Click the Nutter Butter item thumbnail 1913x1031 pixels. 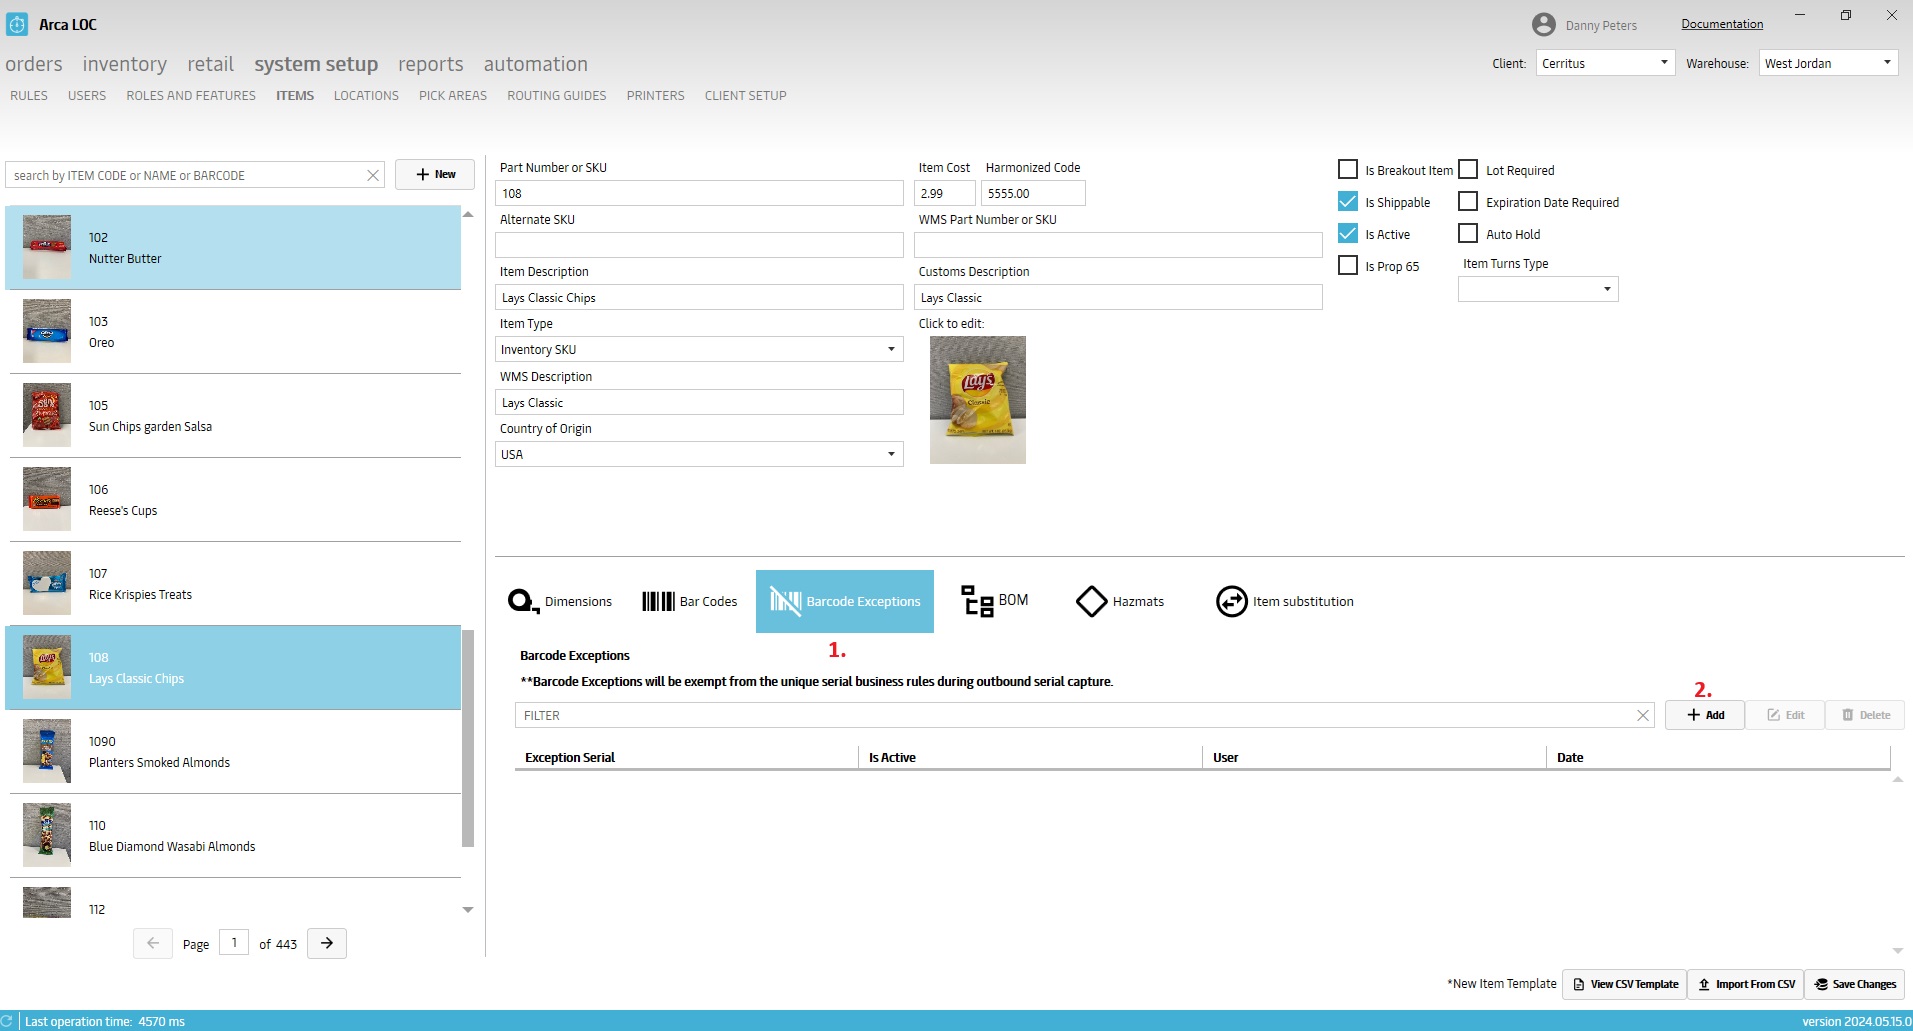pos(47,247)
